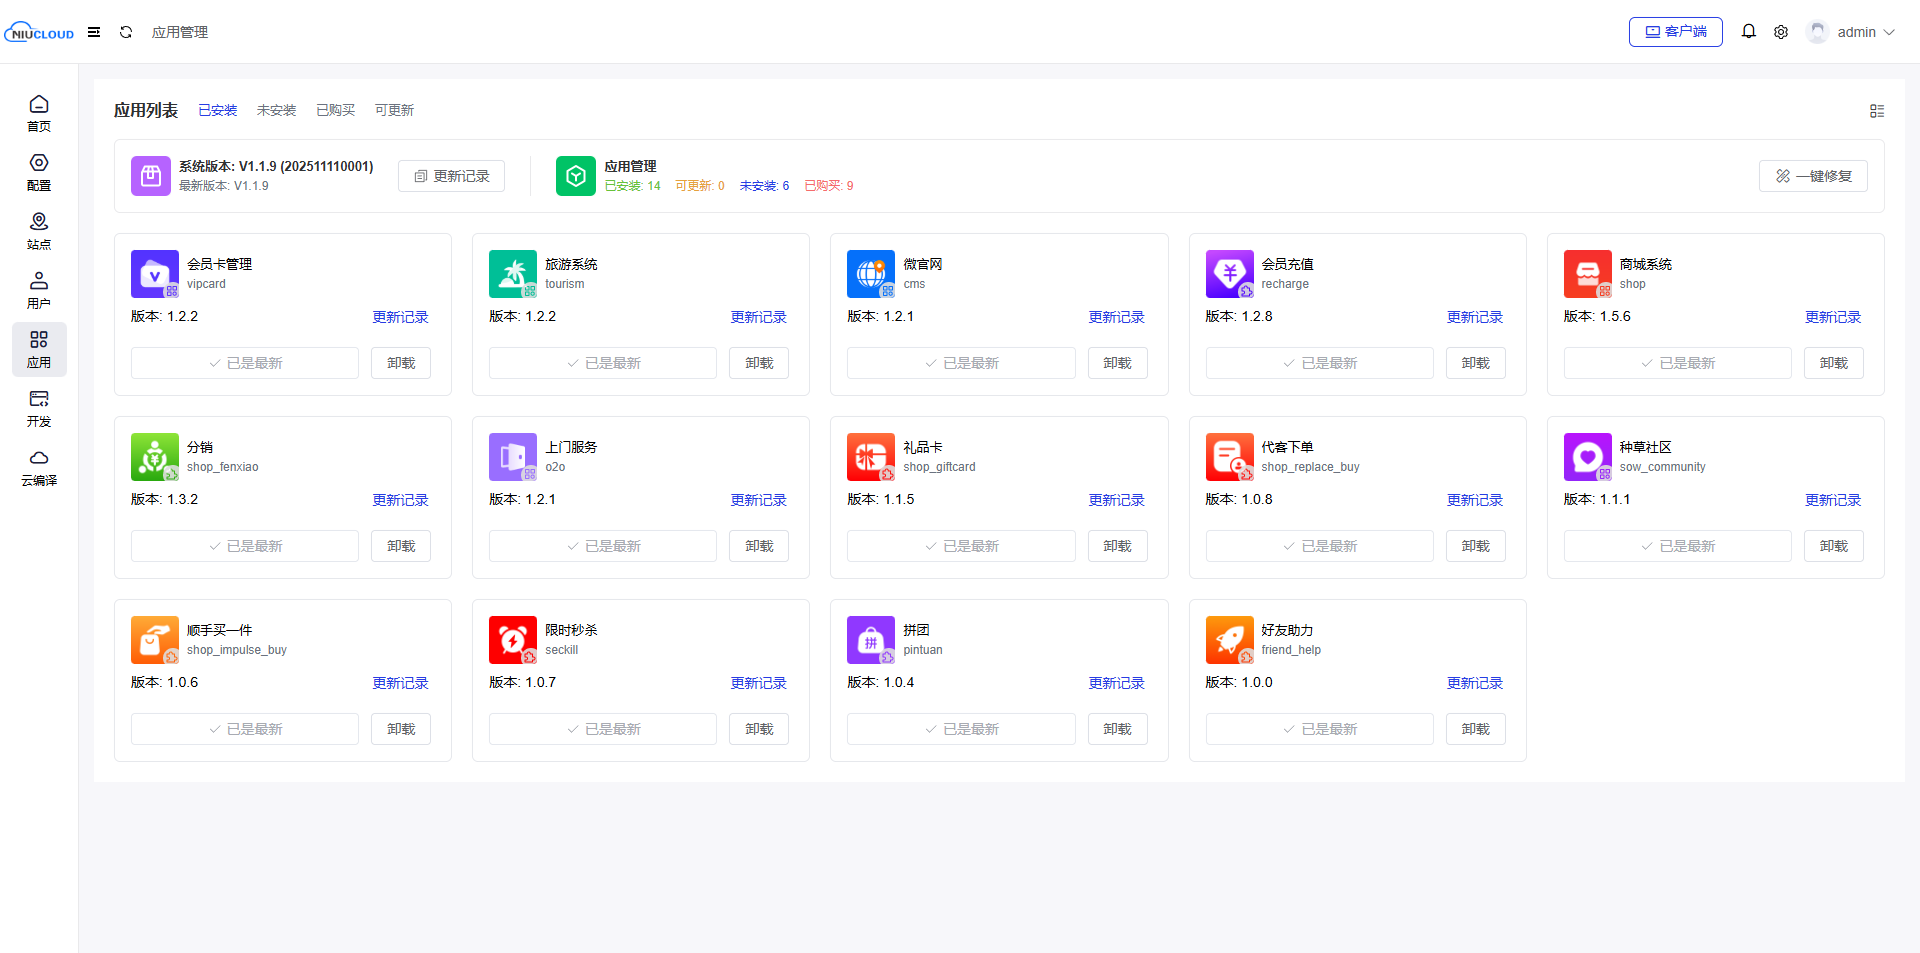Viewport: 1920px width, 953px height.
Task: Open 云编译 in the left sidebar
Action: (x=39, y=467)
